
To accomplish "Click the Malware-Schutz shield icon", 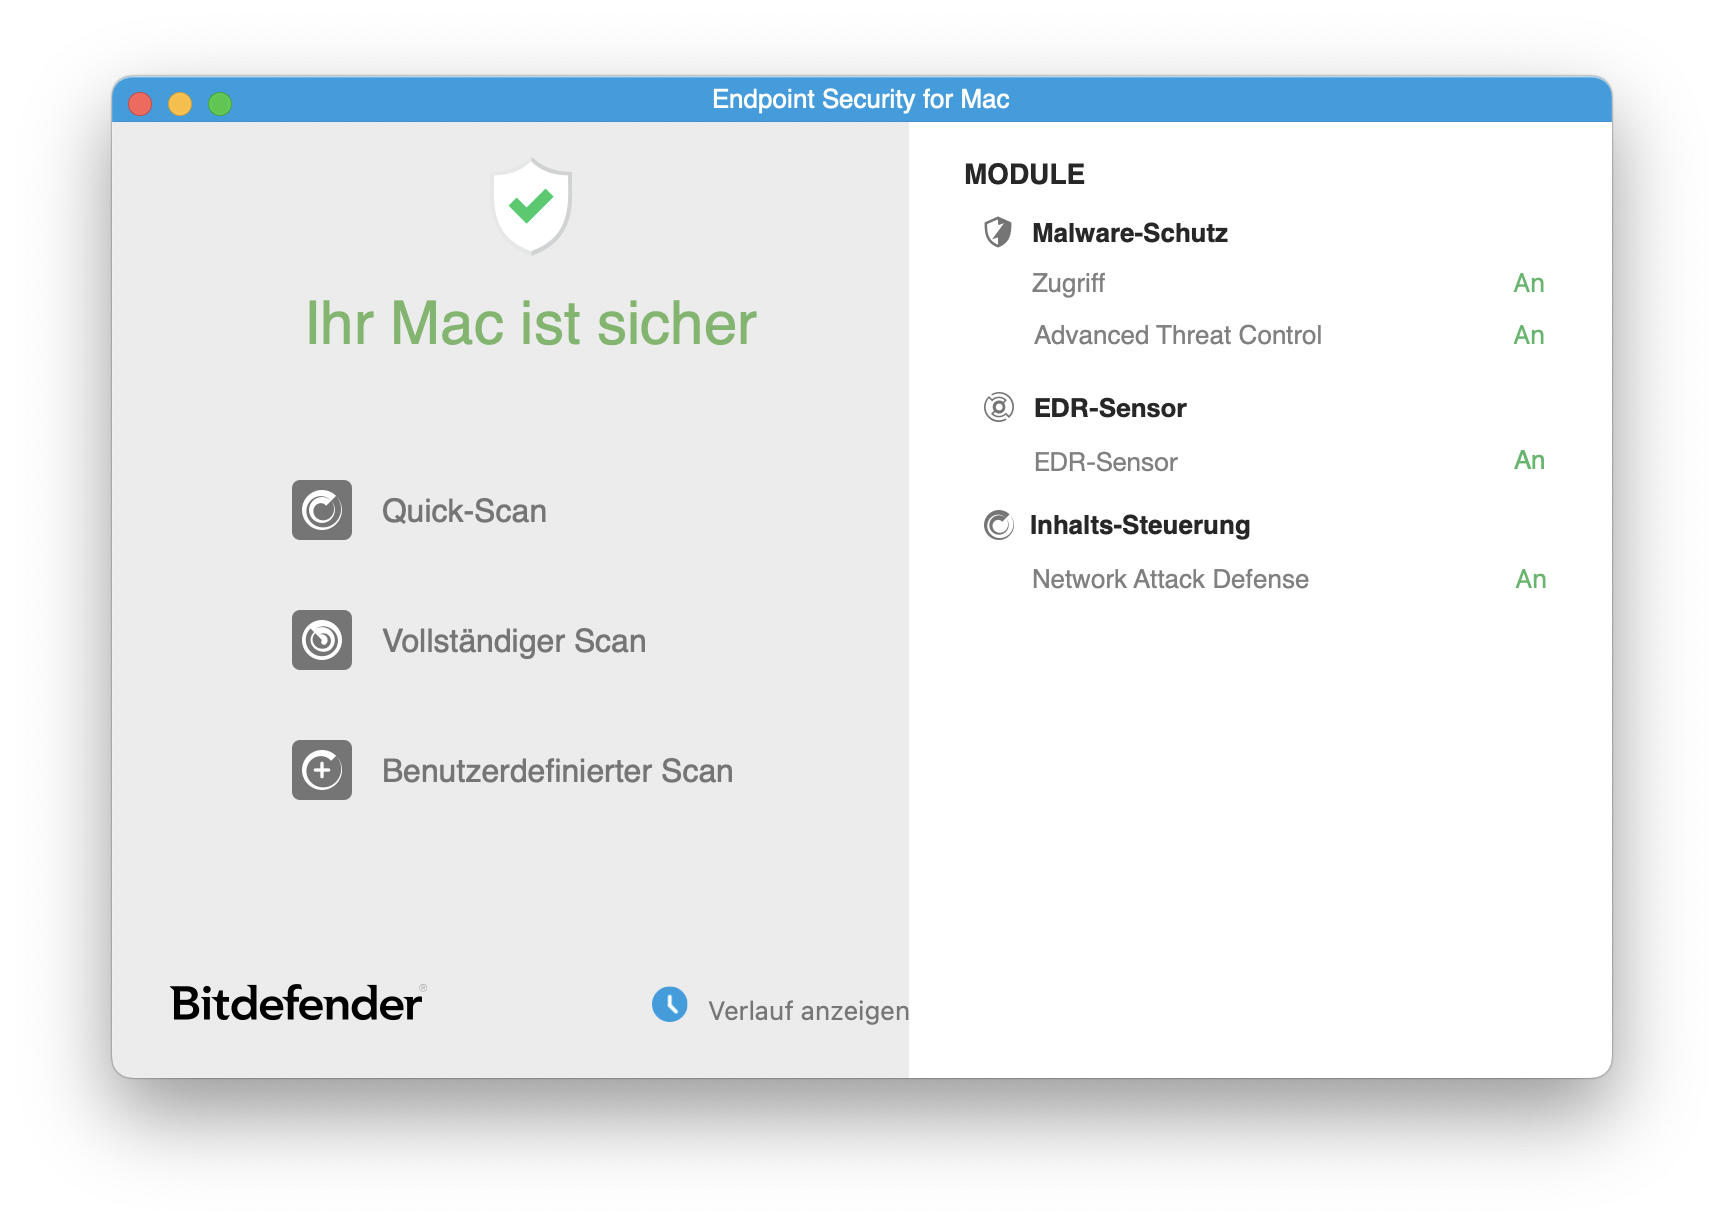I will point(998,232).
